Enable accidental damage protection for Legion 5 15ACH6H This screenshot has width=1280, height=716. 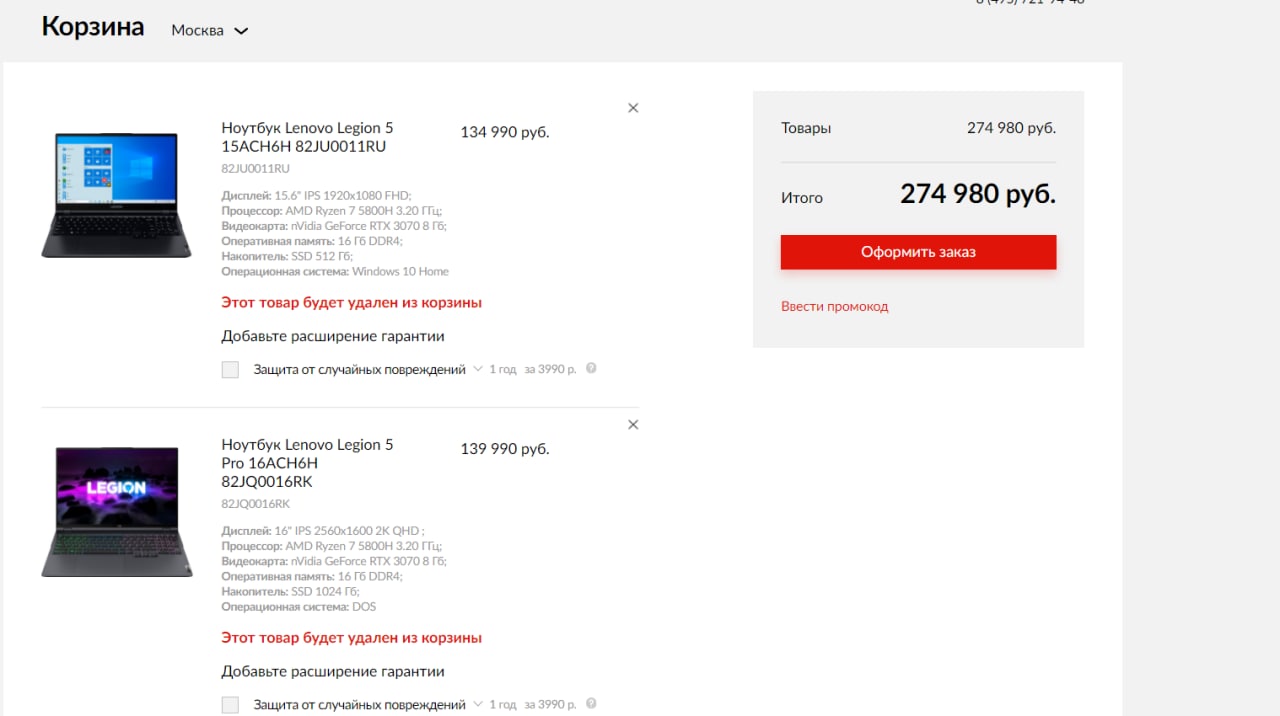coord(230,370)
